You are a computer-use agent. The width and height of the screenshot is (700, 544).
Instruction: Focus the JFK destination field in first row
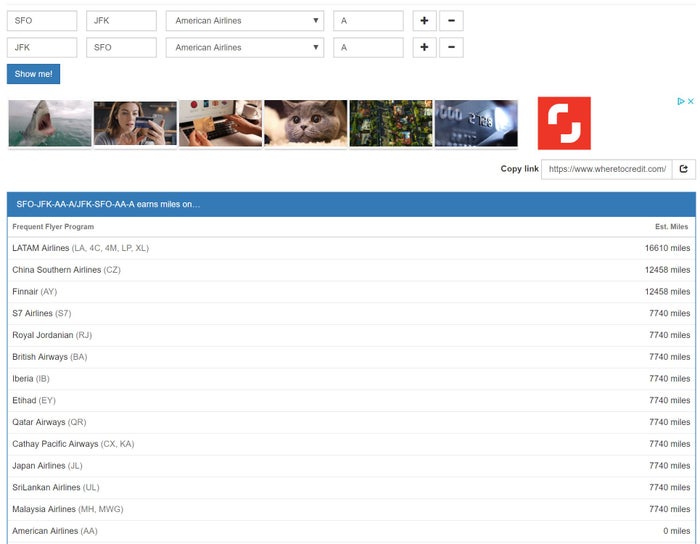121,21
